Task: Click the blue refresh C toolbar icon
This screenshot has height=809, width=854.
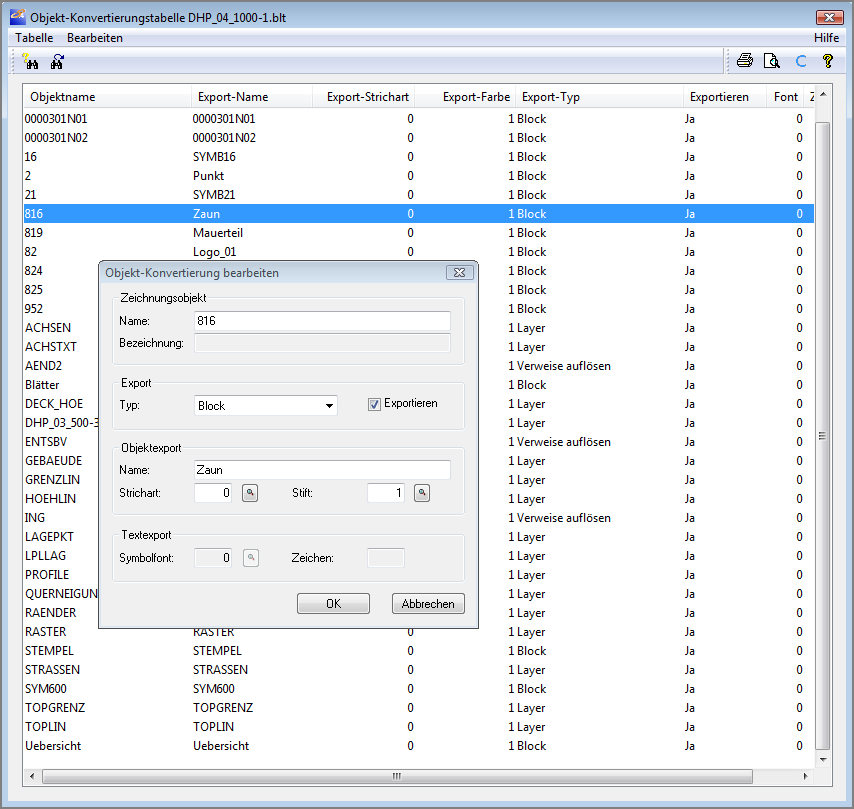Action: click(800, 61)
